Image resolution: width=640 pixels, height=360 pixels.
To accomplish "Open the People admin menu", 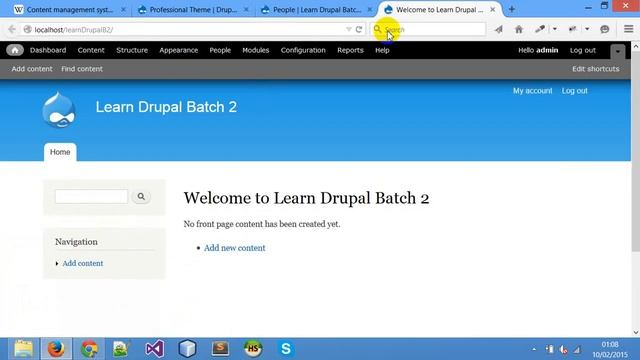I will [x=220, y=50].
